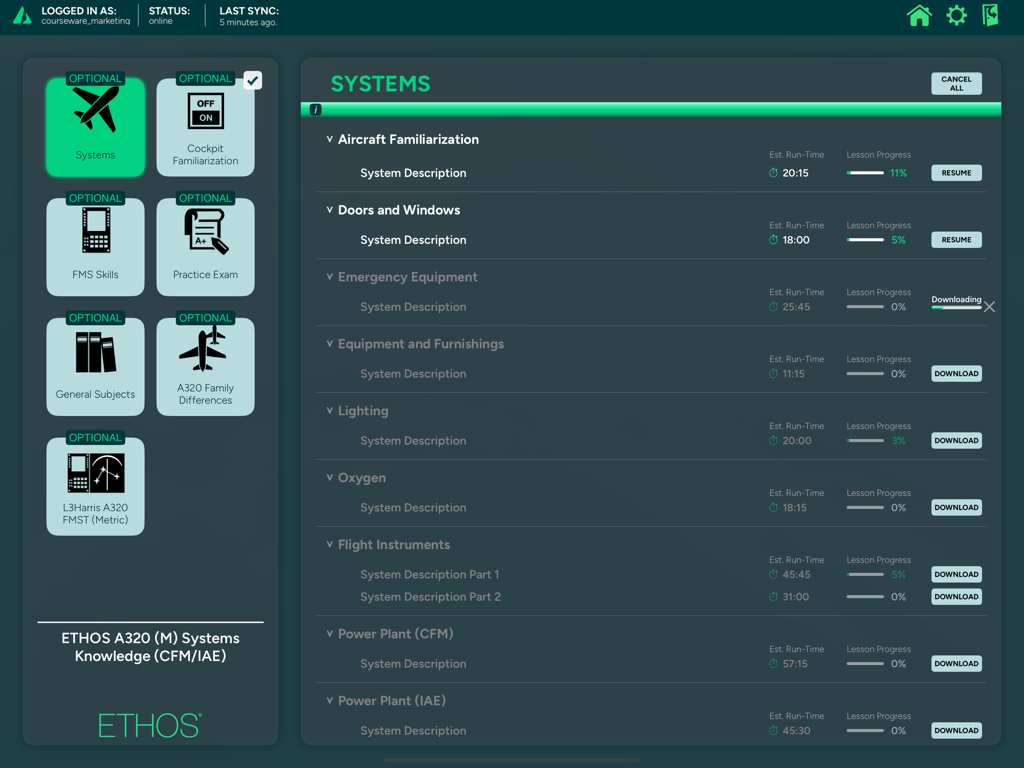Collapse the Equipment and Furnishings section
Screen dimensions: 1024x768
(x=330, y=344)
